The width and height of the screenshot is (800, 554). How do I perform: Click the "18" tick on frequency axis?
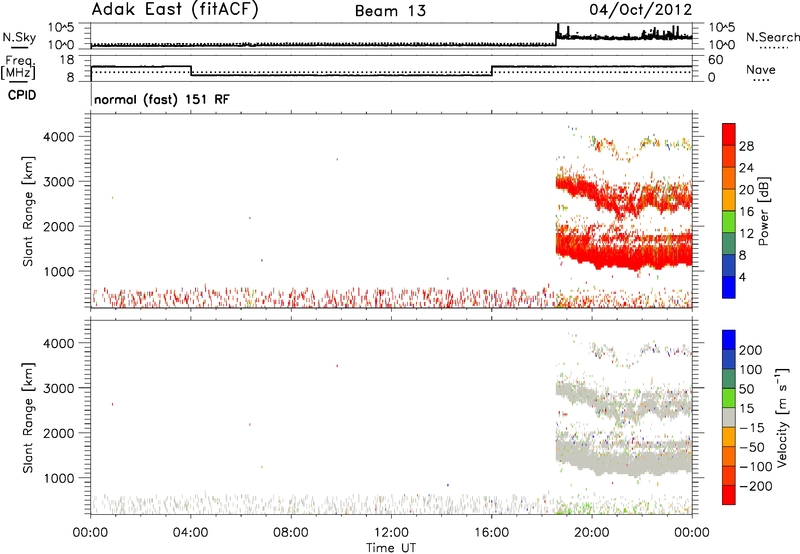(67, 60)
